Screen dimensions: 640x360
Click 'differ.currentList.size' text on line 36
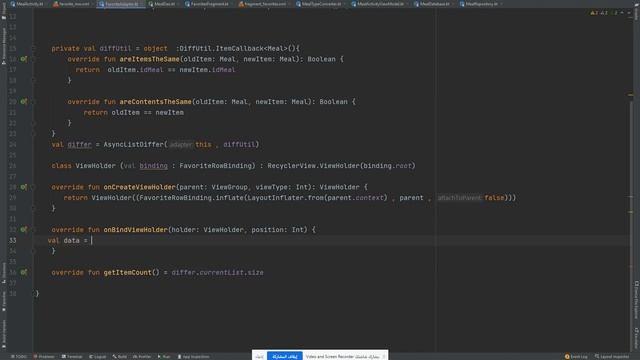pyautogui.click(x=218, y=272)
